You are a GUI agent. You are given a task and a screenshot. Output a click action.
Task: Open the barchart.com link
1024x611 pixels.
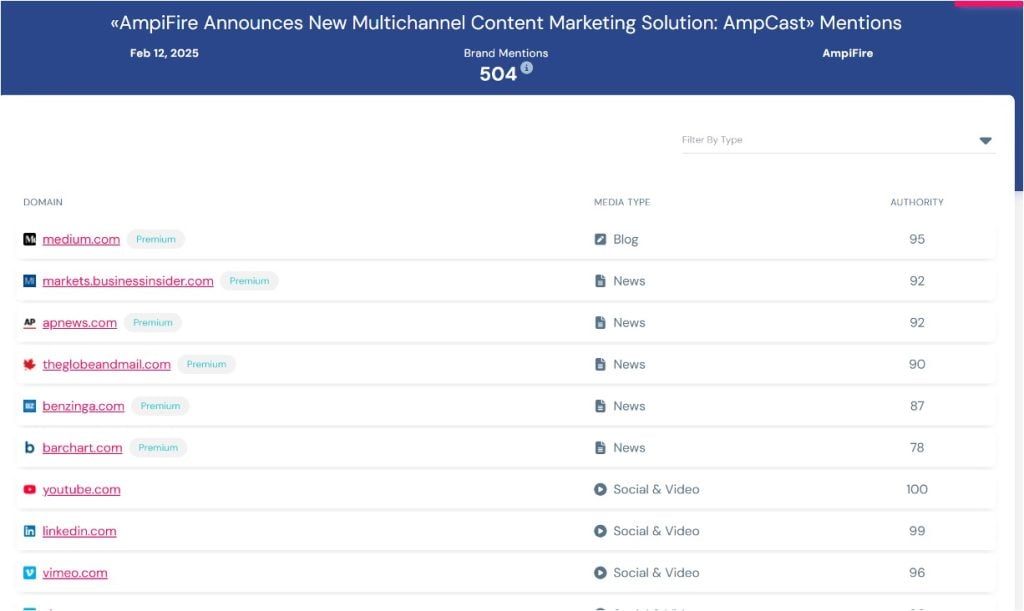[82, 448]
